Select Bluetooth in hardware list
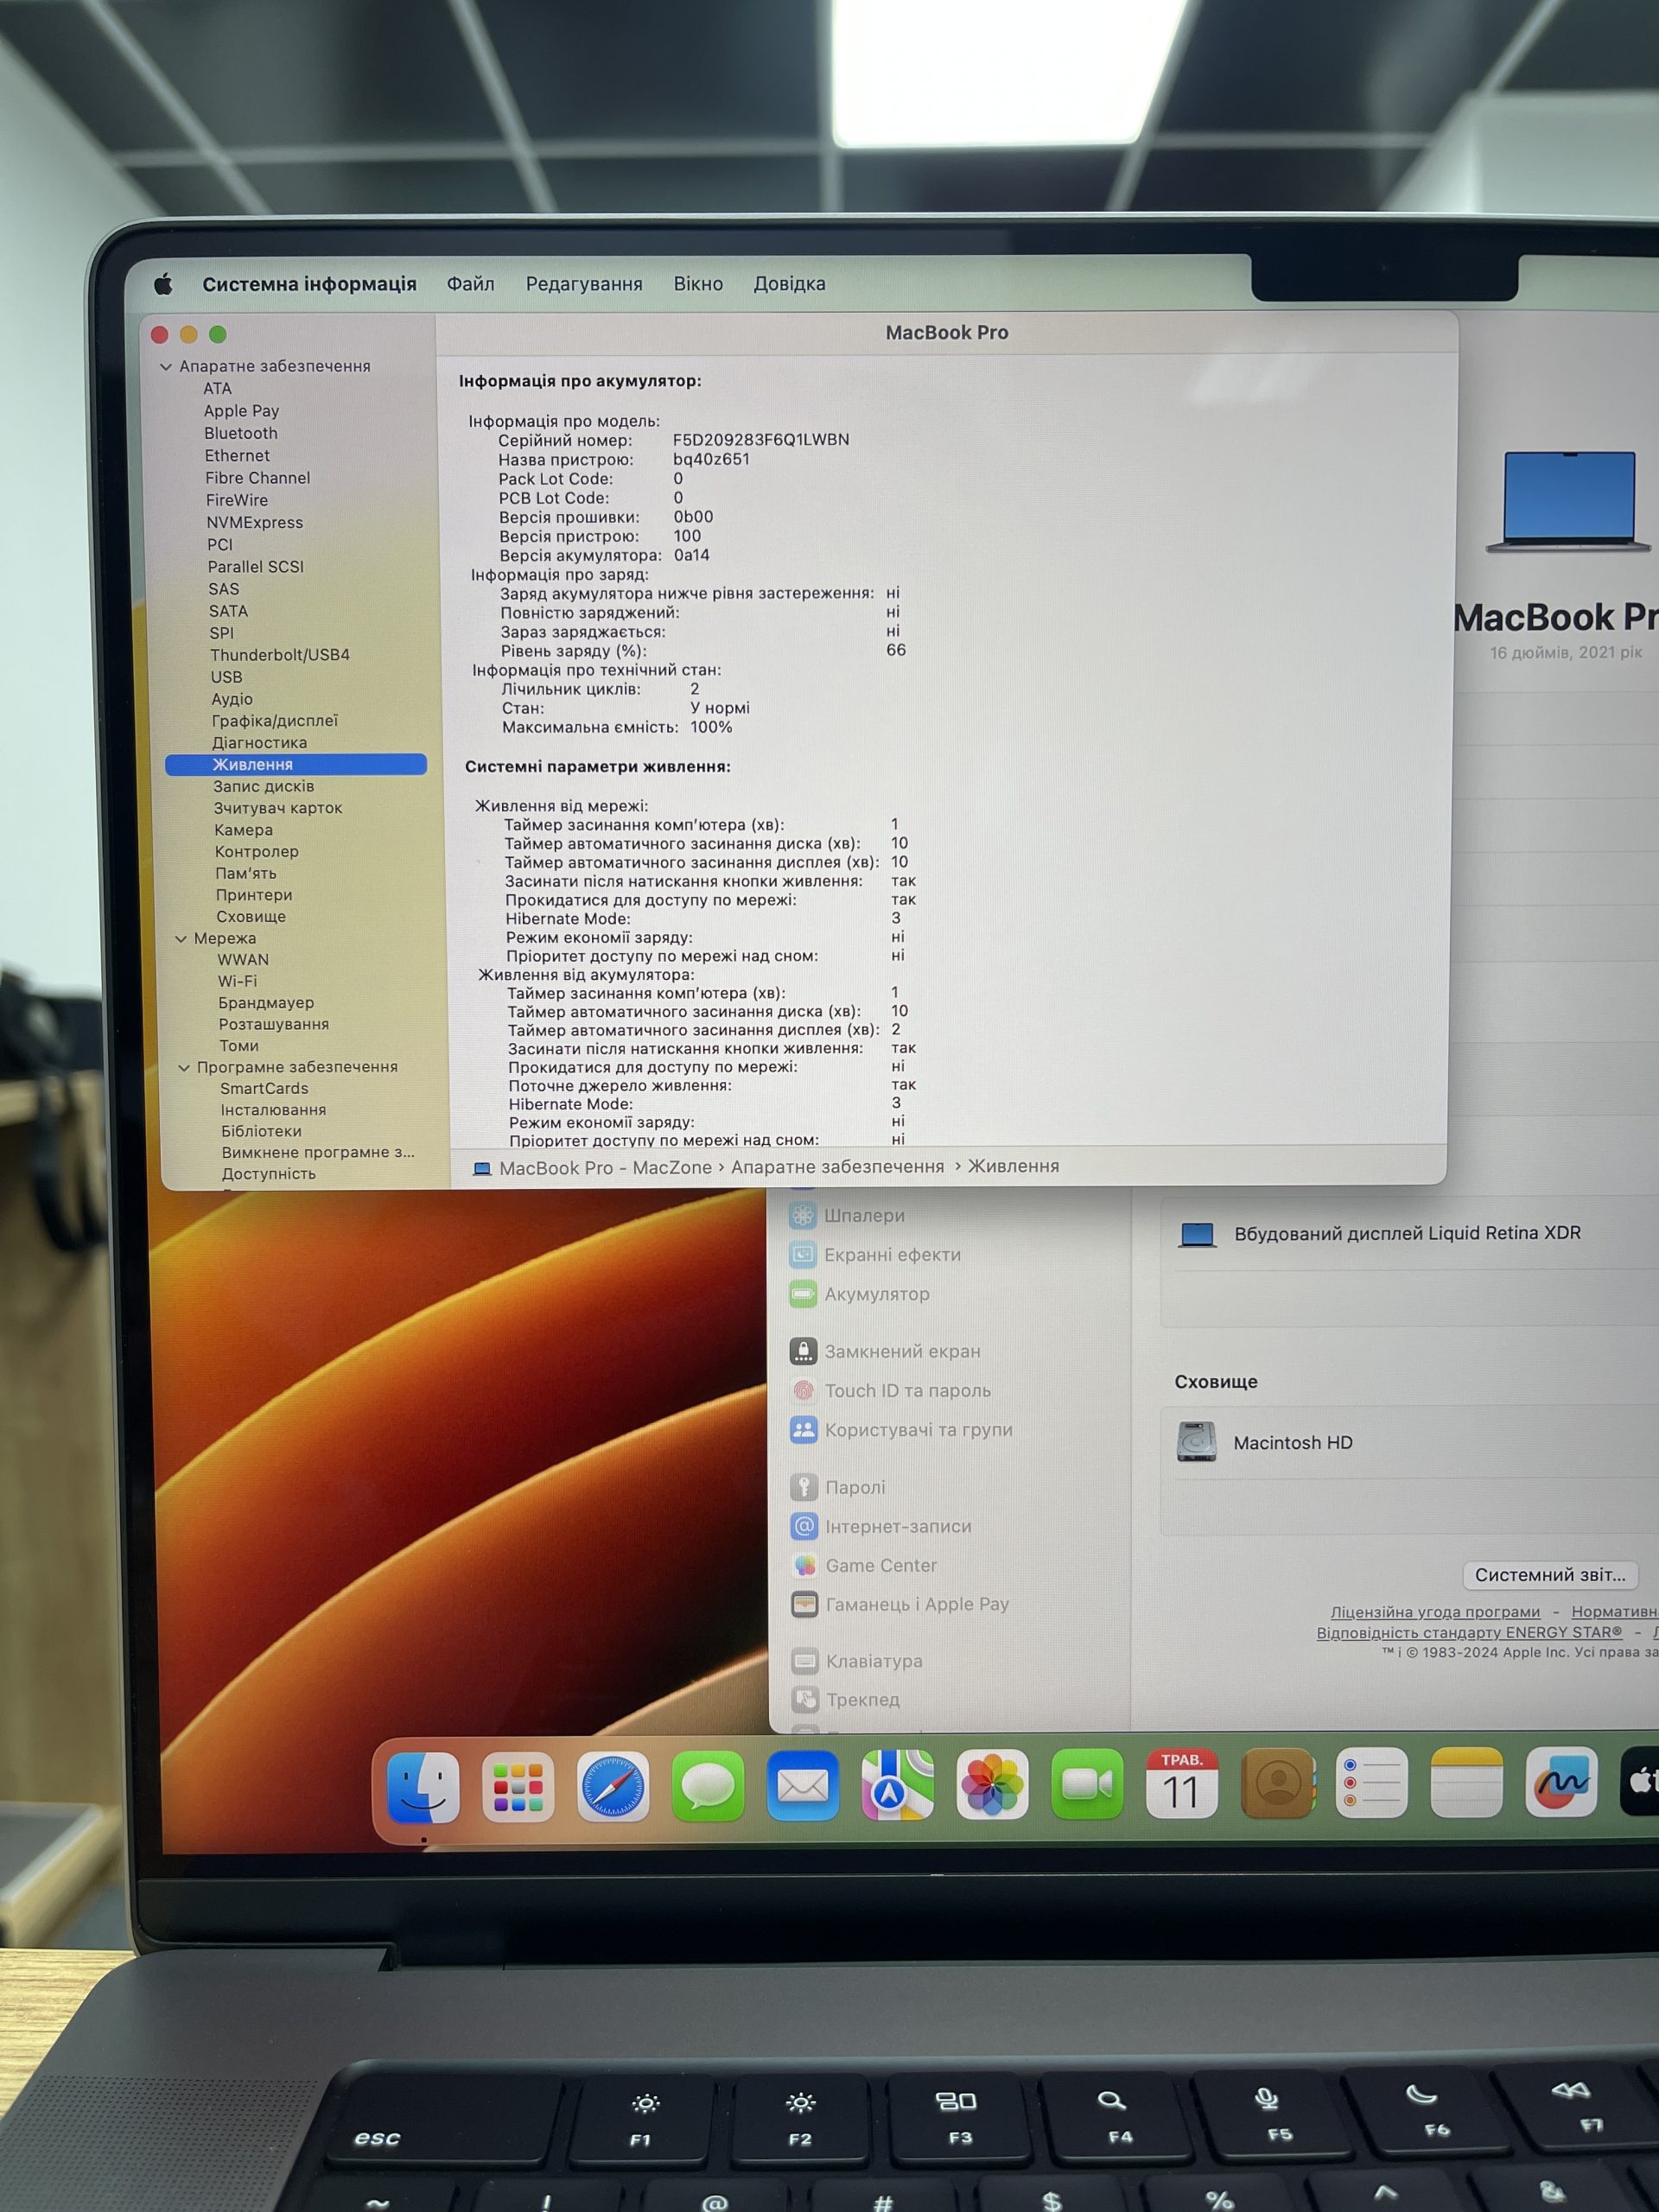Viewport: 1659px width, 2212px height. [241, 433]
